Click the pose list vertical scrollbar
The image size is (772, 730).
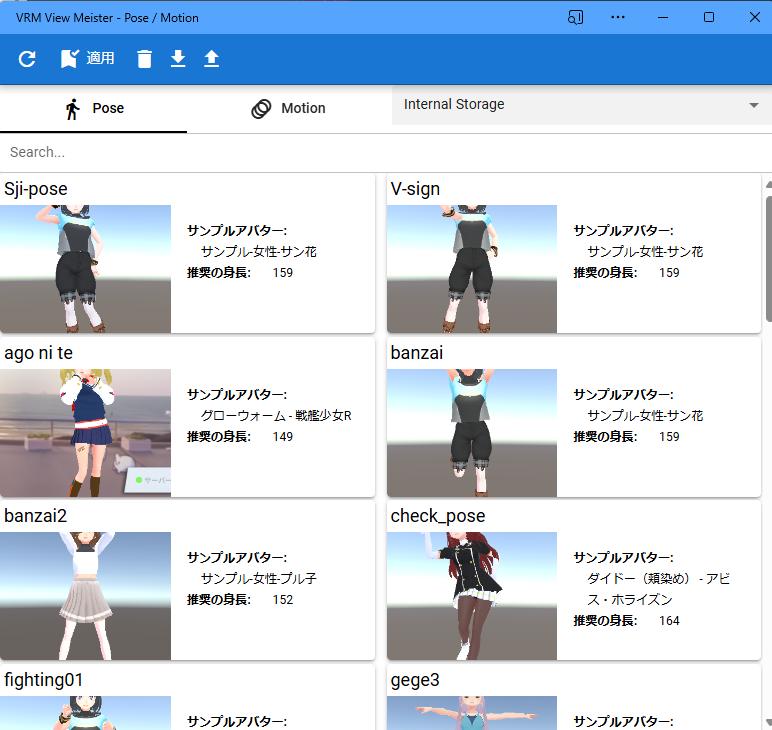(769, 259)
